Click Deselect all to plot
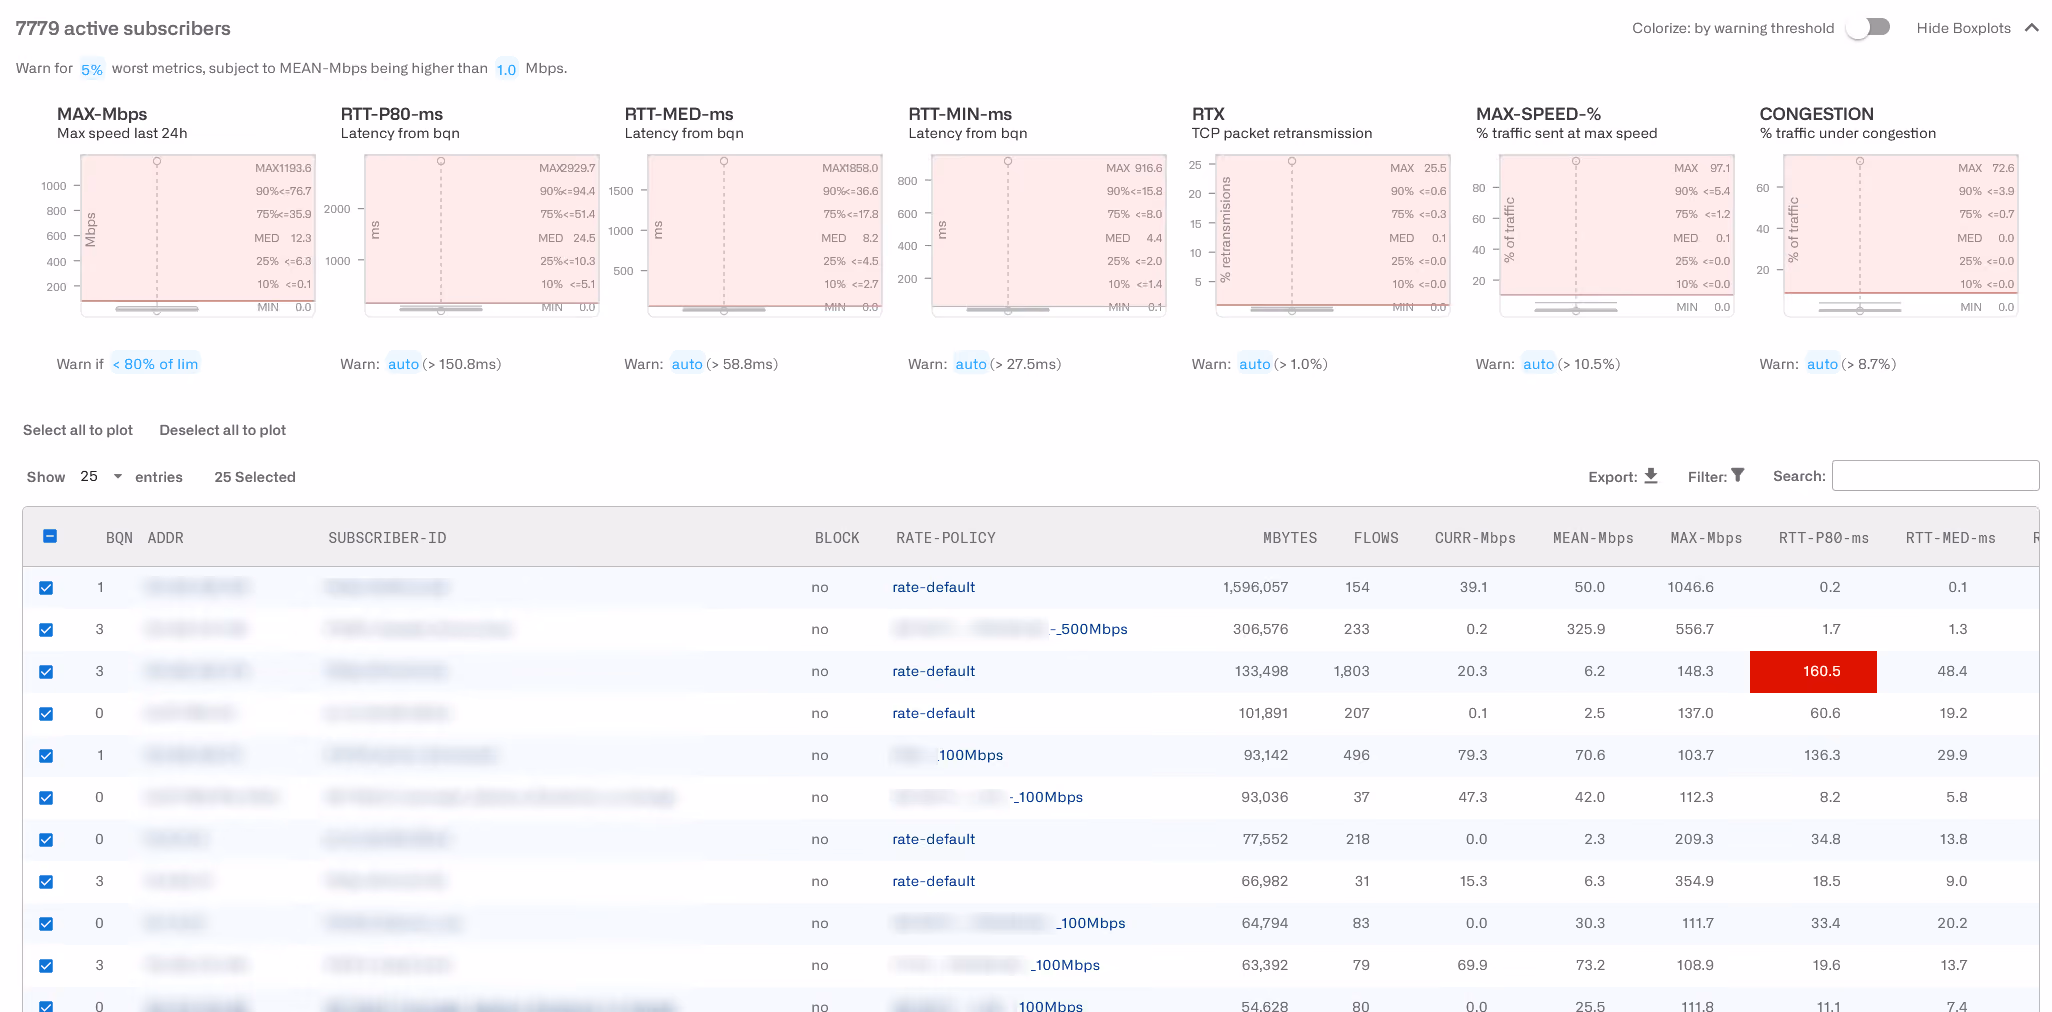Screen dimensions: 2052x1012 [223, 430]
